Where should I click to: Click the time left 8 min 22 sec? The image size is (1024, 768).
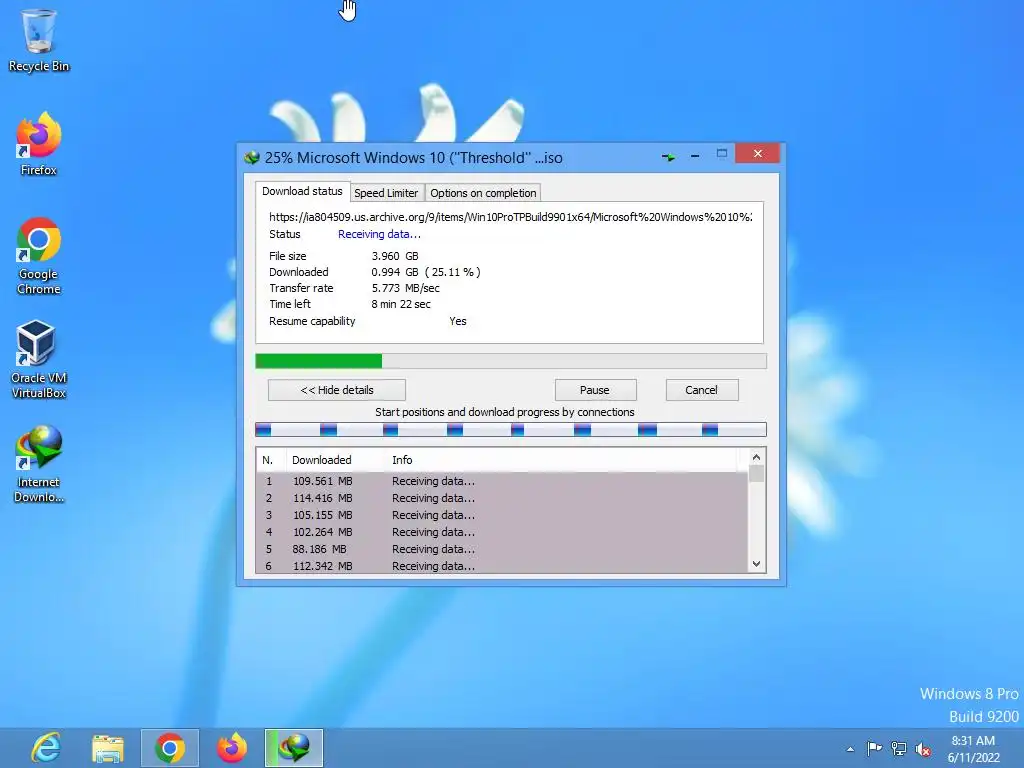[x=401, y=304]
